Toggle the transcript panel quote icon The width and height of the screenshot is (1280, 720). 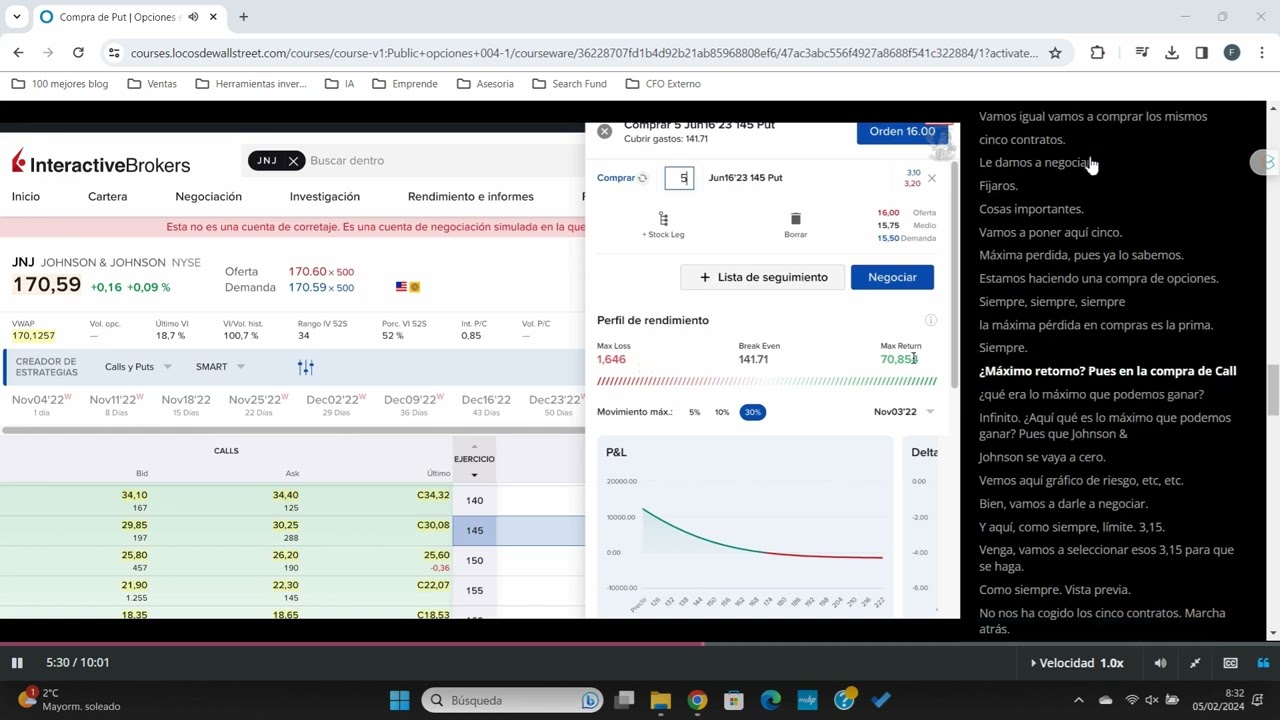[1263, 663]
